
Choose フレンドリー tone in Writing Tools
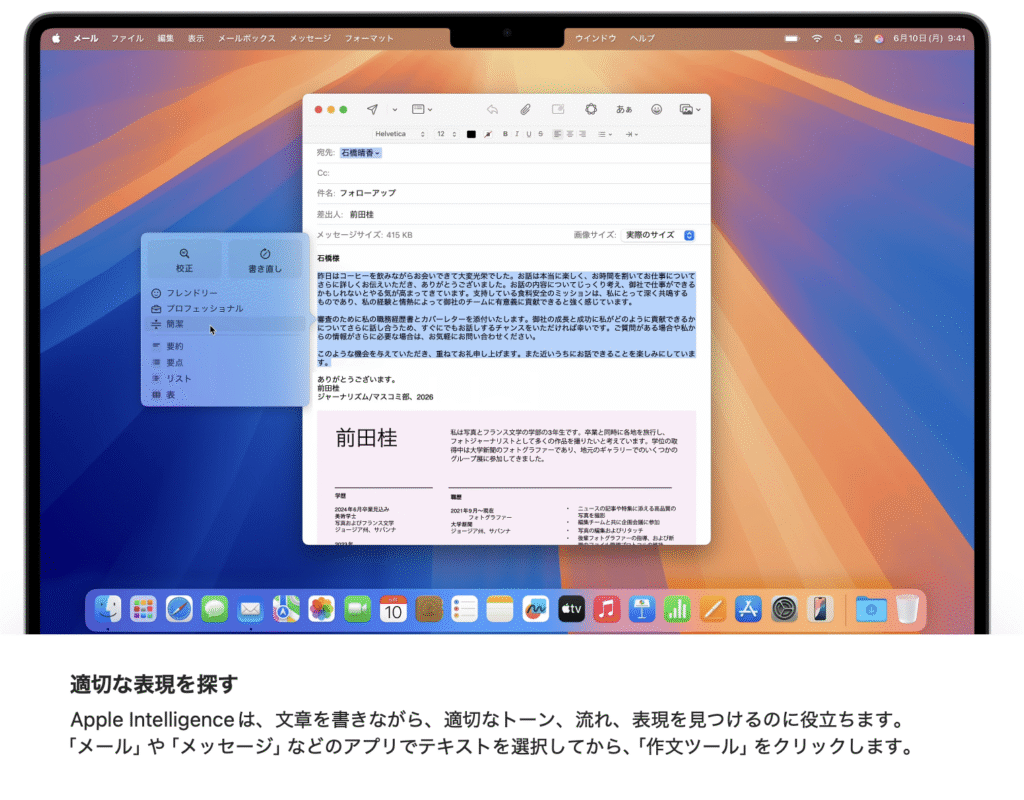point(225,293)
